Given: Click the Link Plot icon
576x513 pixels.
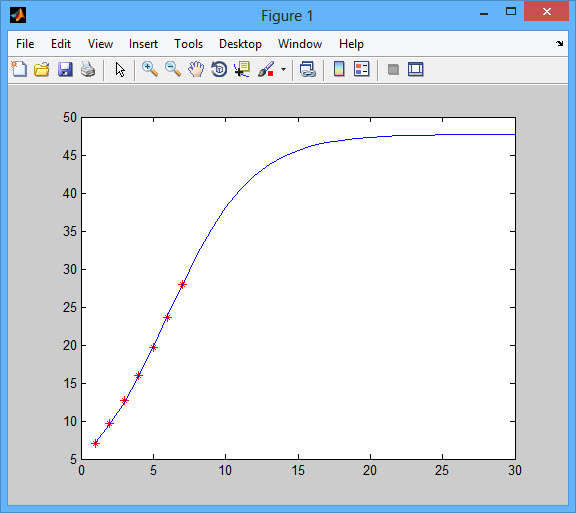Looking at the screenshot, I should coord(307,69).
